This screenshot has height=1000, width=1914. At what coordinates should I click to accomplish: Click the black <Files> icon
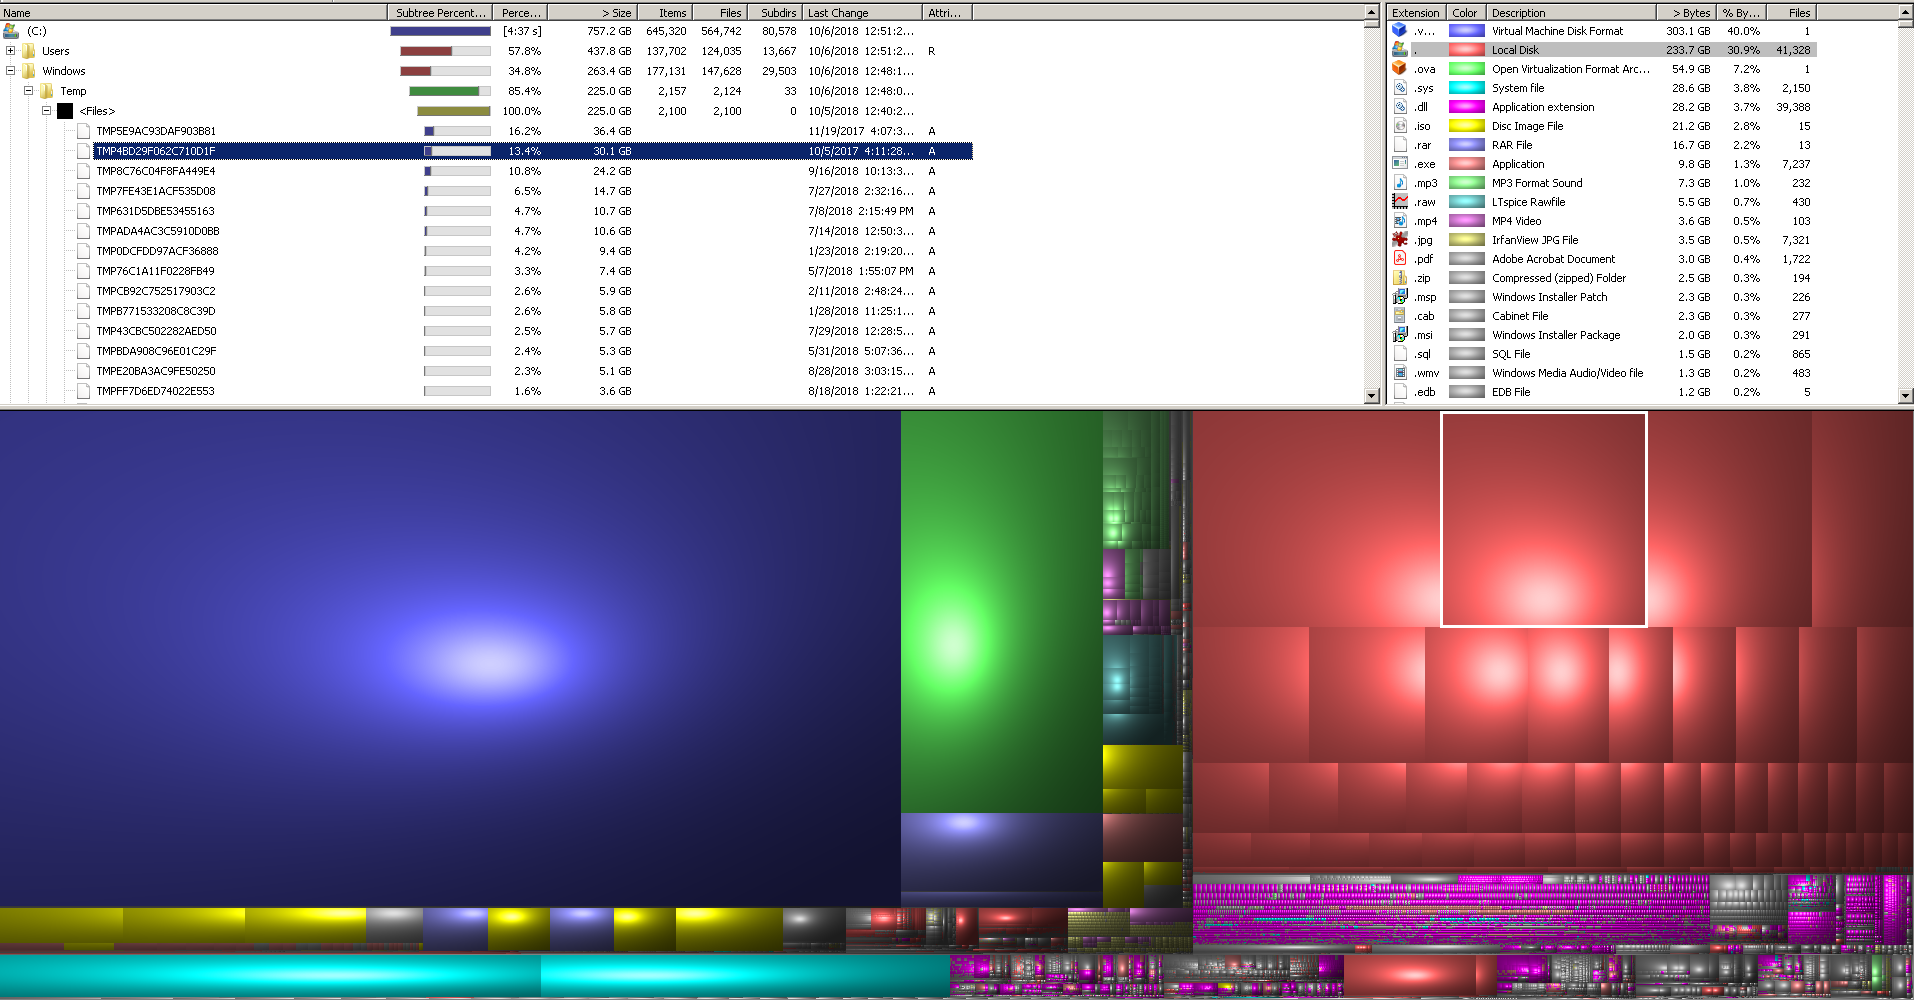click(x=65, y=111)
